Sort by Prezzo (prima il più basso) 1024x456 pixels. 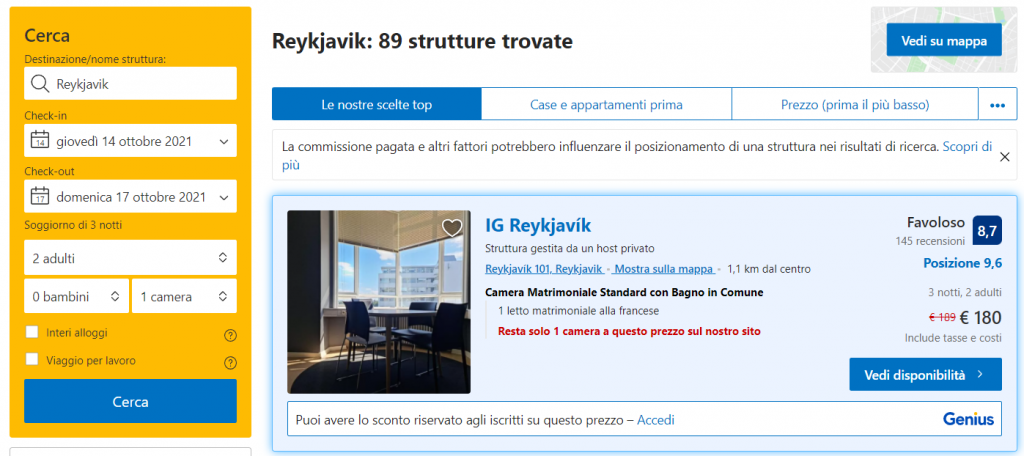[x=855, y=104]
